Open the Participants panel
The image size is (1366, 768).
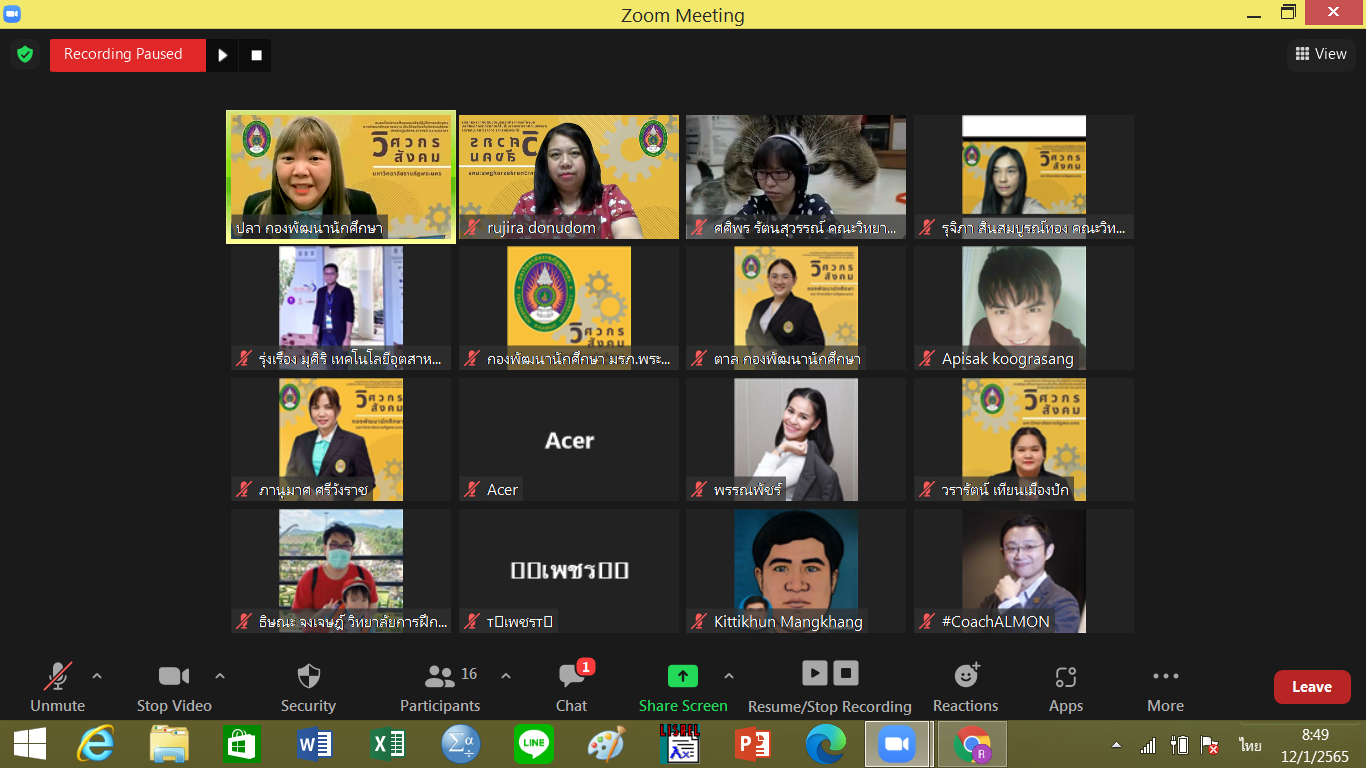pyautogui.click(x=440, y=677)
